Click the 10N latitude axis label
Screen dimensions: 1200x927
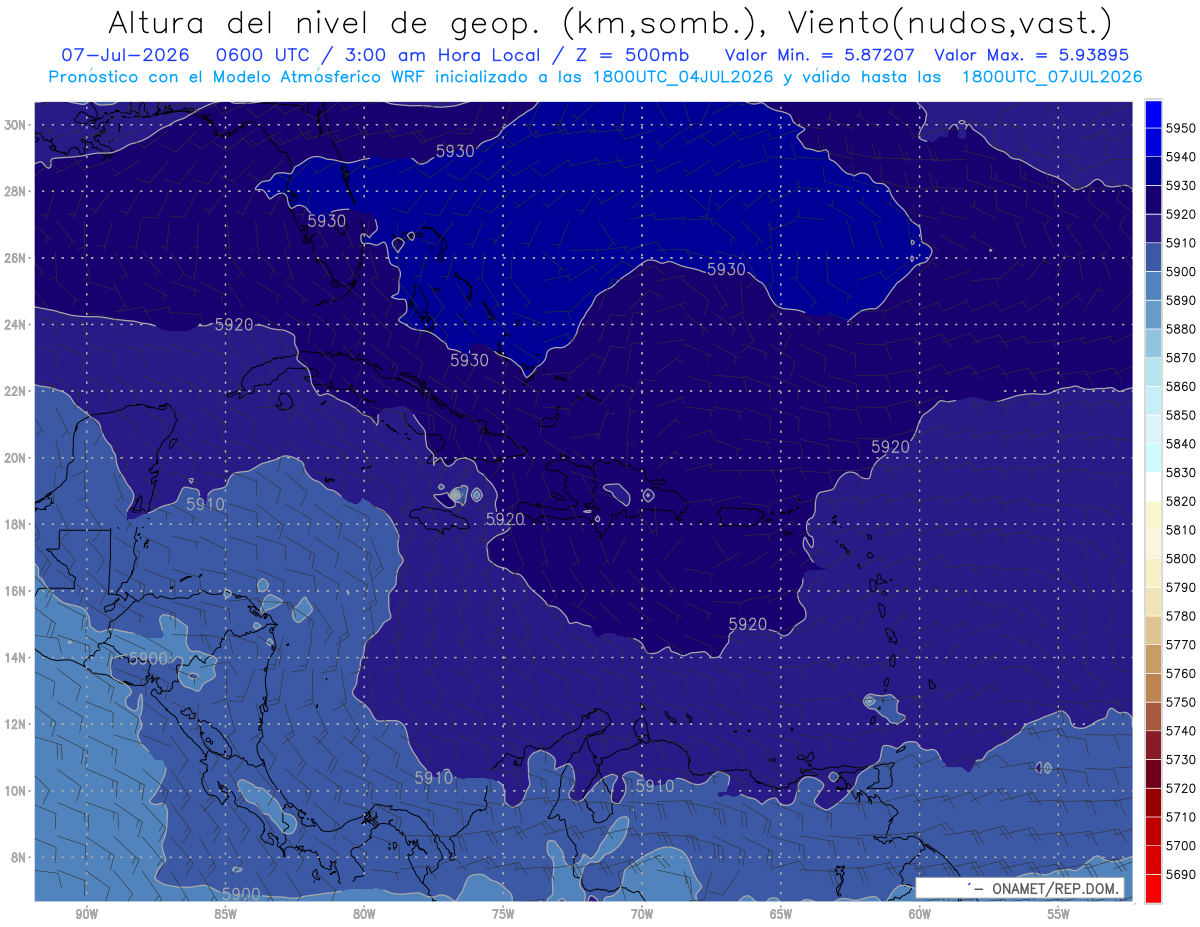[16, 791]
